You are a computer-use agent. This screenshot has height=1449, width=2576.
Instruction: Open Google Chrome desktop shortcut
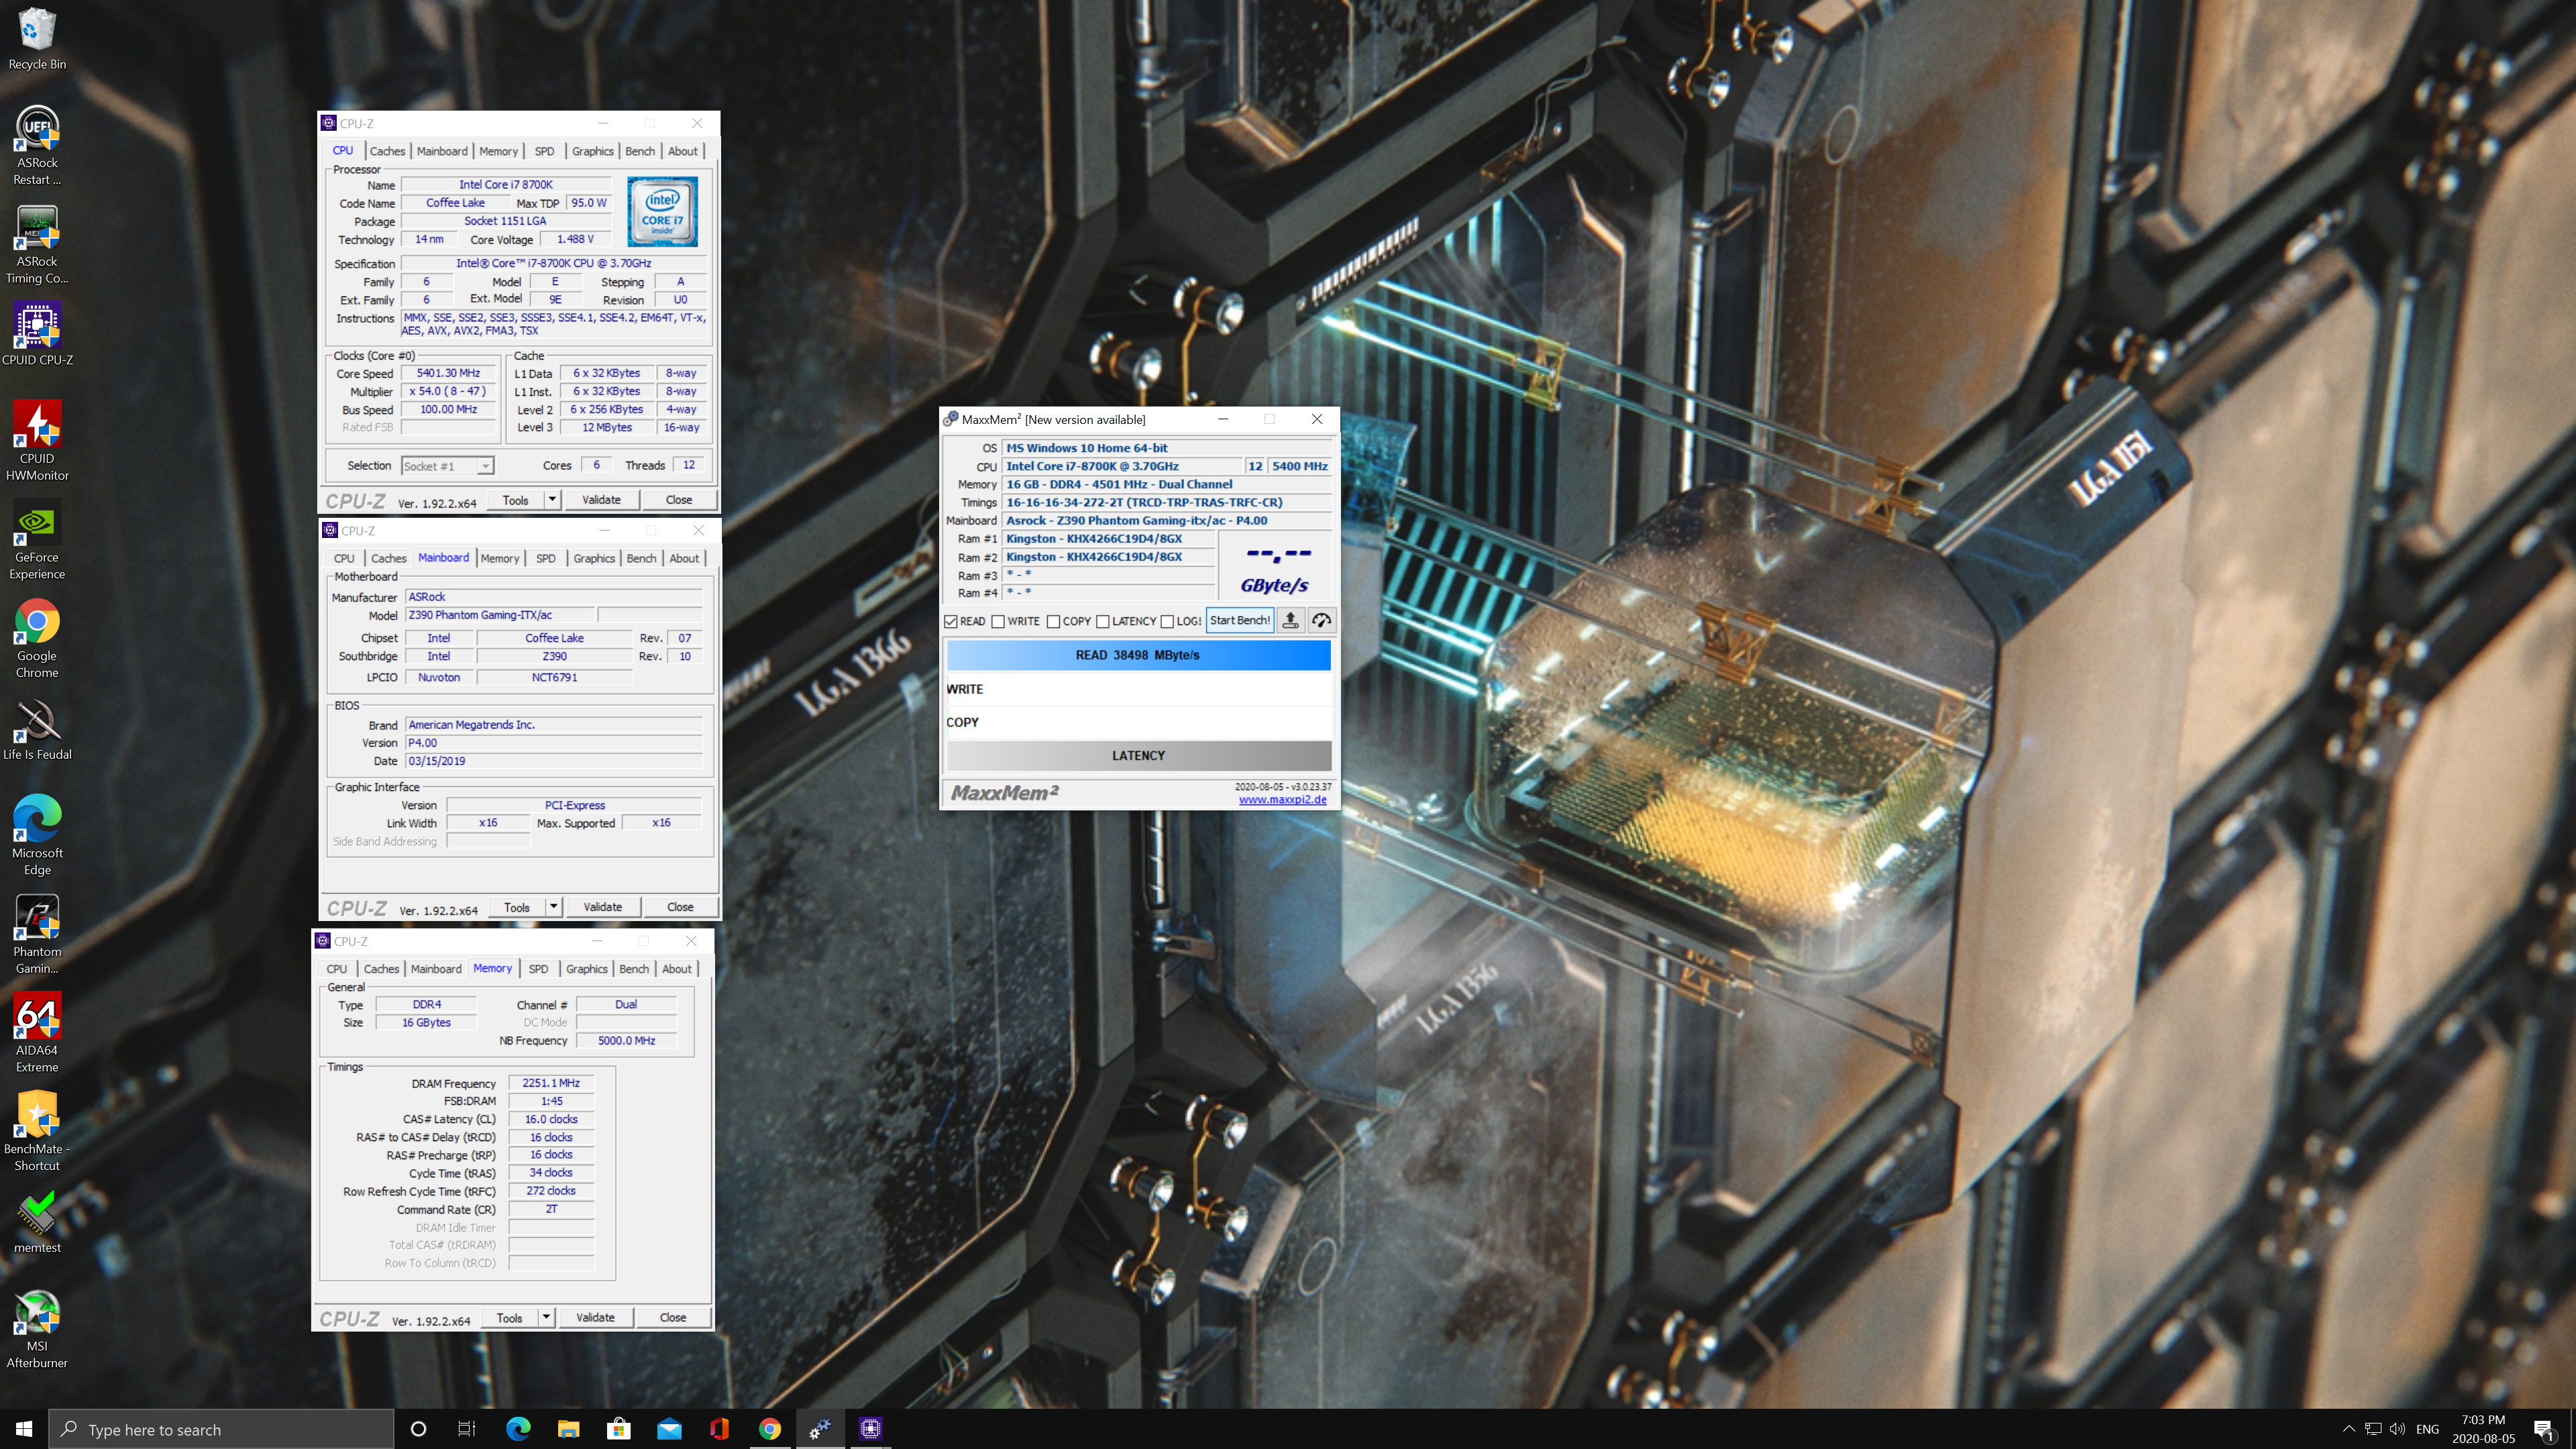point(36,639)
